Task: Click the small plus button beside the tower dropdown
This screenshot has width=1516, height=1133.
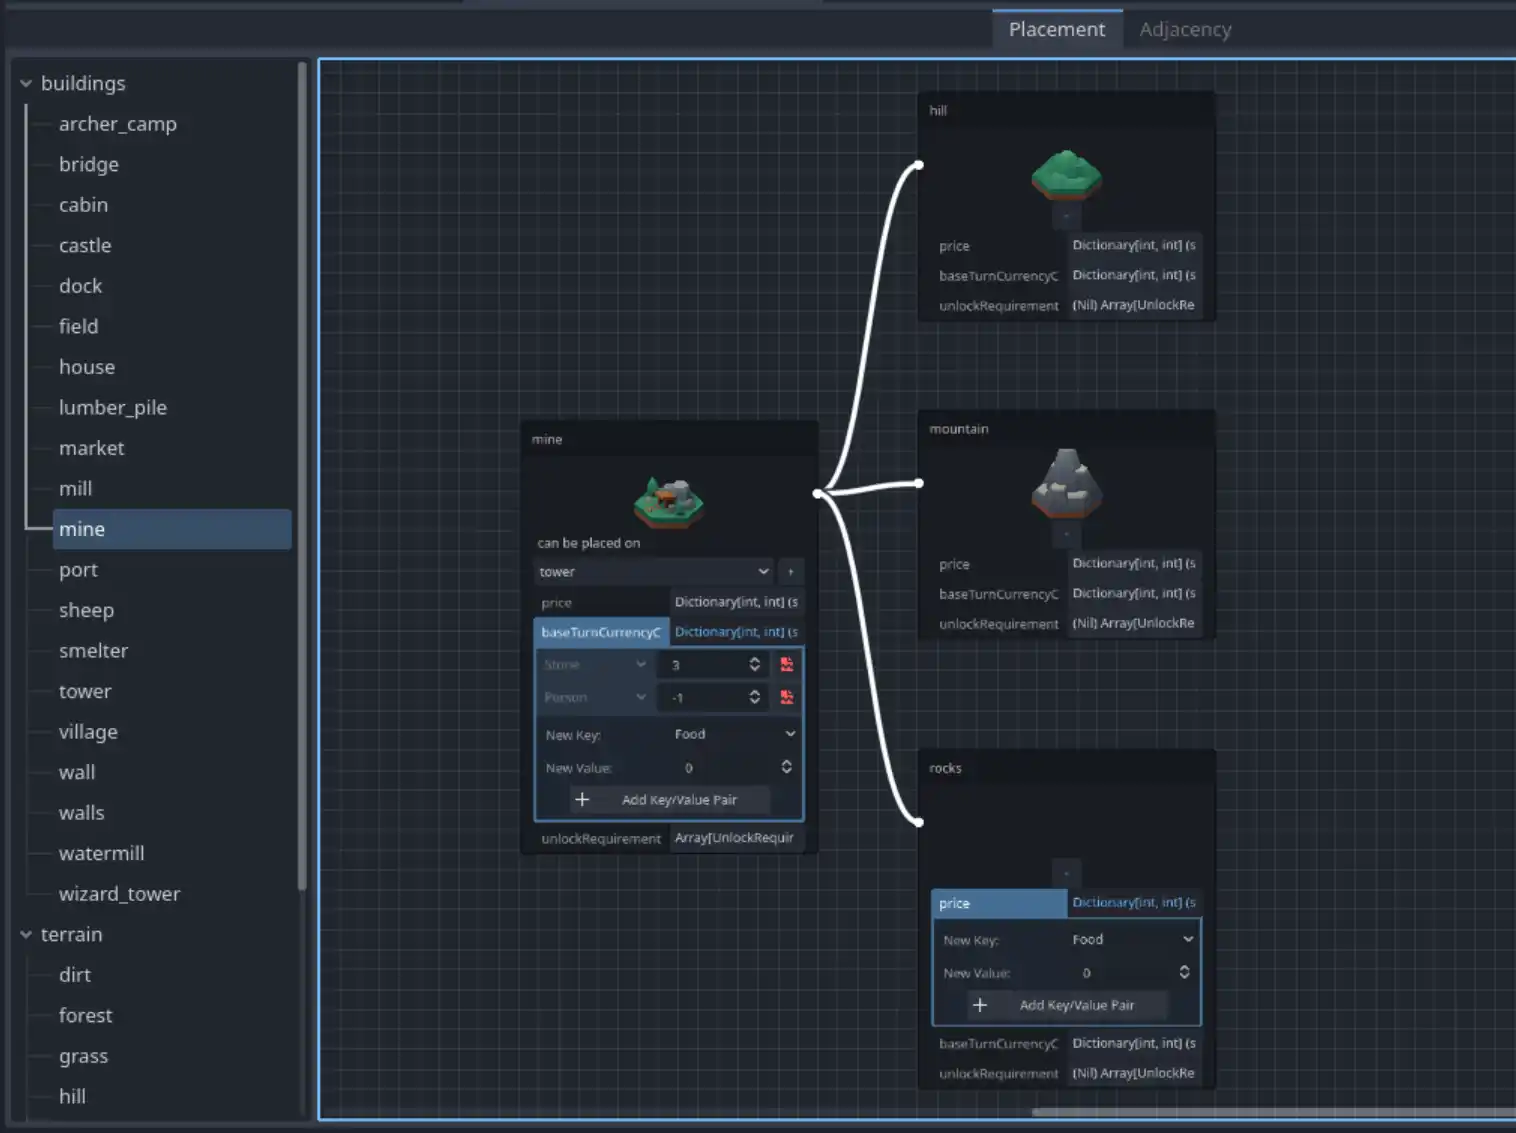Action: coord(790,571)
